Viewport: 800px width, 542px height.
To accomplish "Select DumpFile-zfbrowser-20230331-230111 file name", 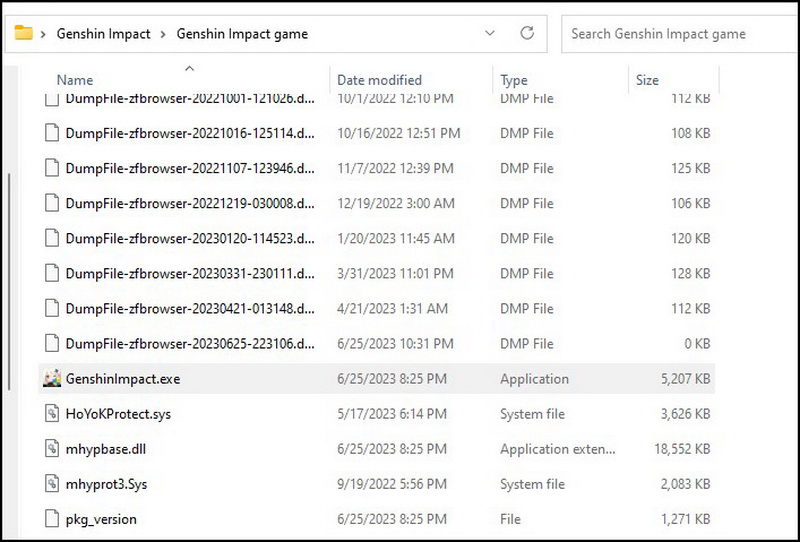I will coord(190,274).
